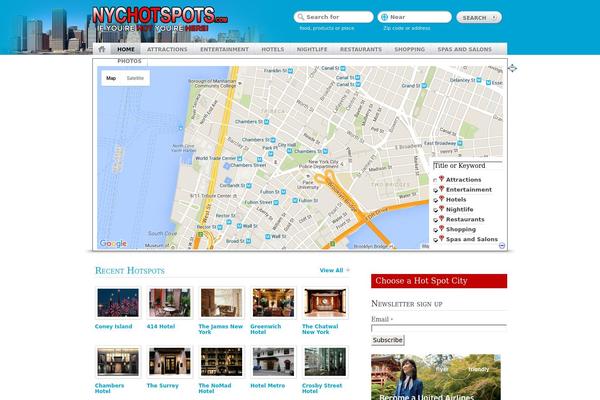Open the Attractions tab
Screen dimensions: 600x400
pos(167,49)
